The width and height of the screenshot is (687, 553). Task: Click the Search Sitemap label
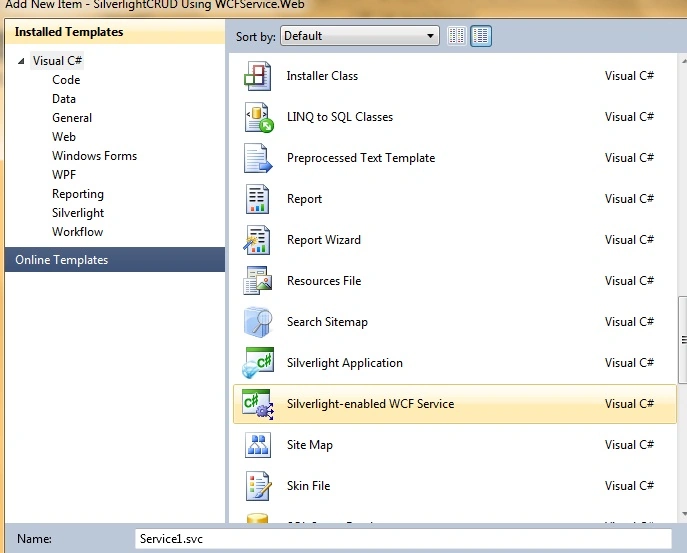click(327, 322)
